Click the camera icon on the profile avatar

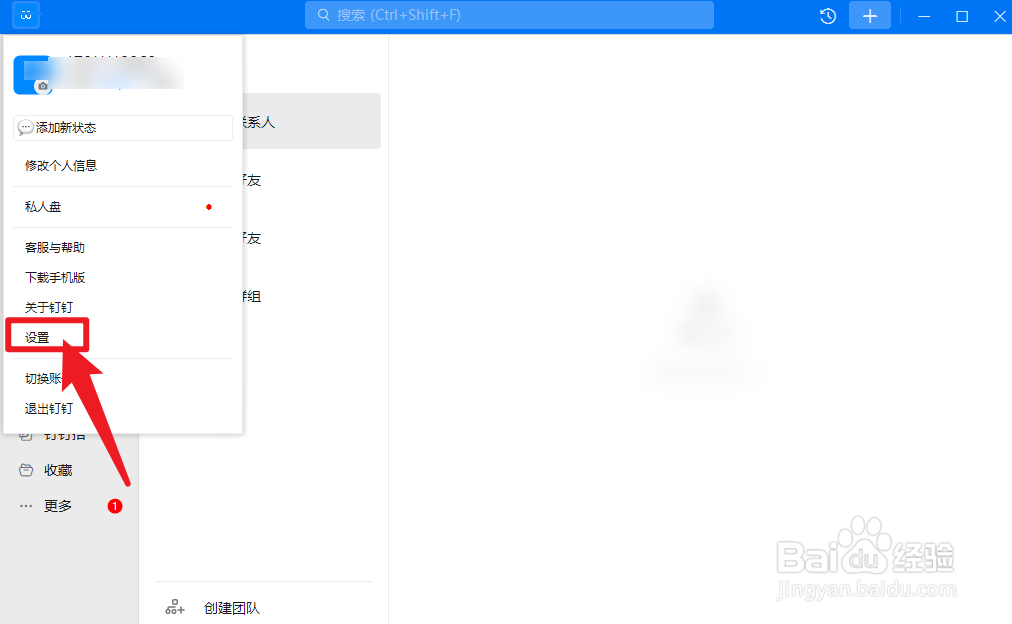point(41,87)
